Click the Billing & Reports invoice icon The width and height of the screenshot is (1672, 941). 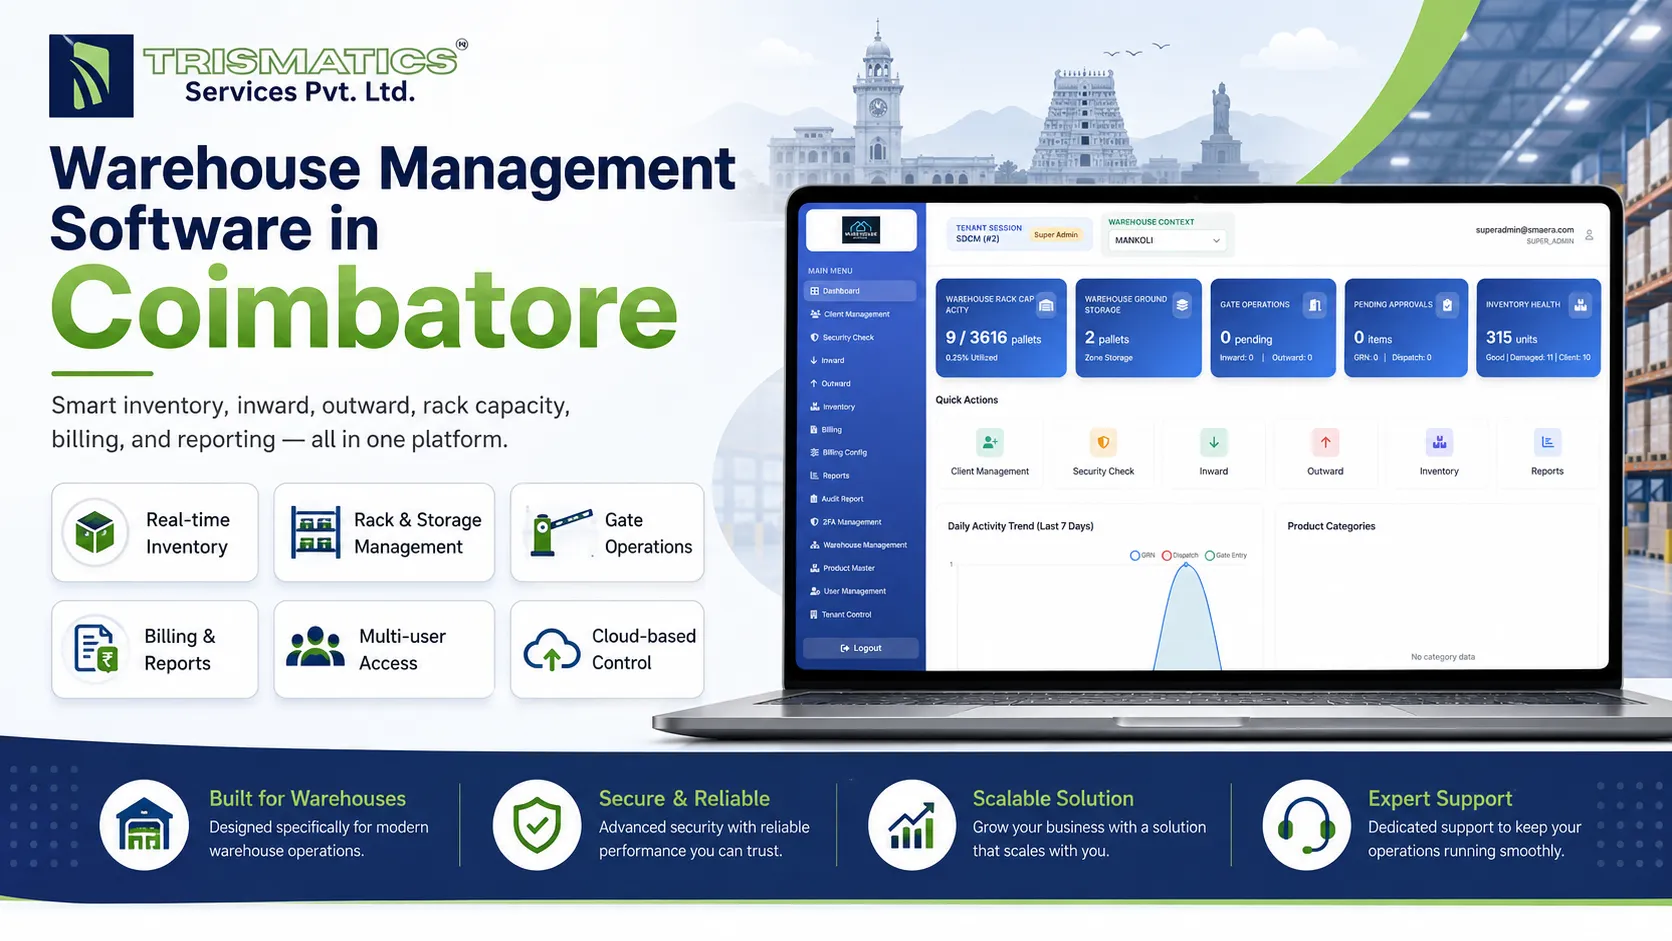[x=96, y=649]
